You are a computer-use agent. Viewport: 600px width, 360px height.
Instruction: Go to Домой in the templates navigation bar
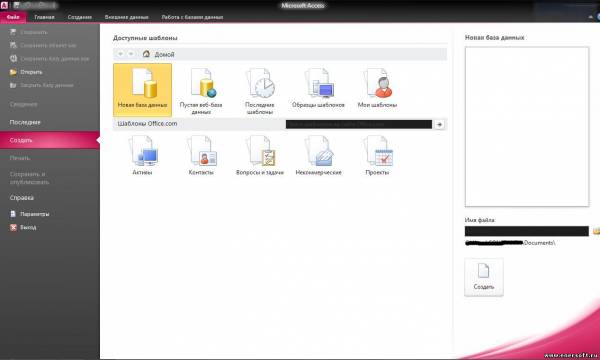coord(158,54)
